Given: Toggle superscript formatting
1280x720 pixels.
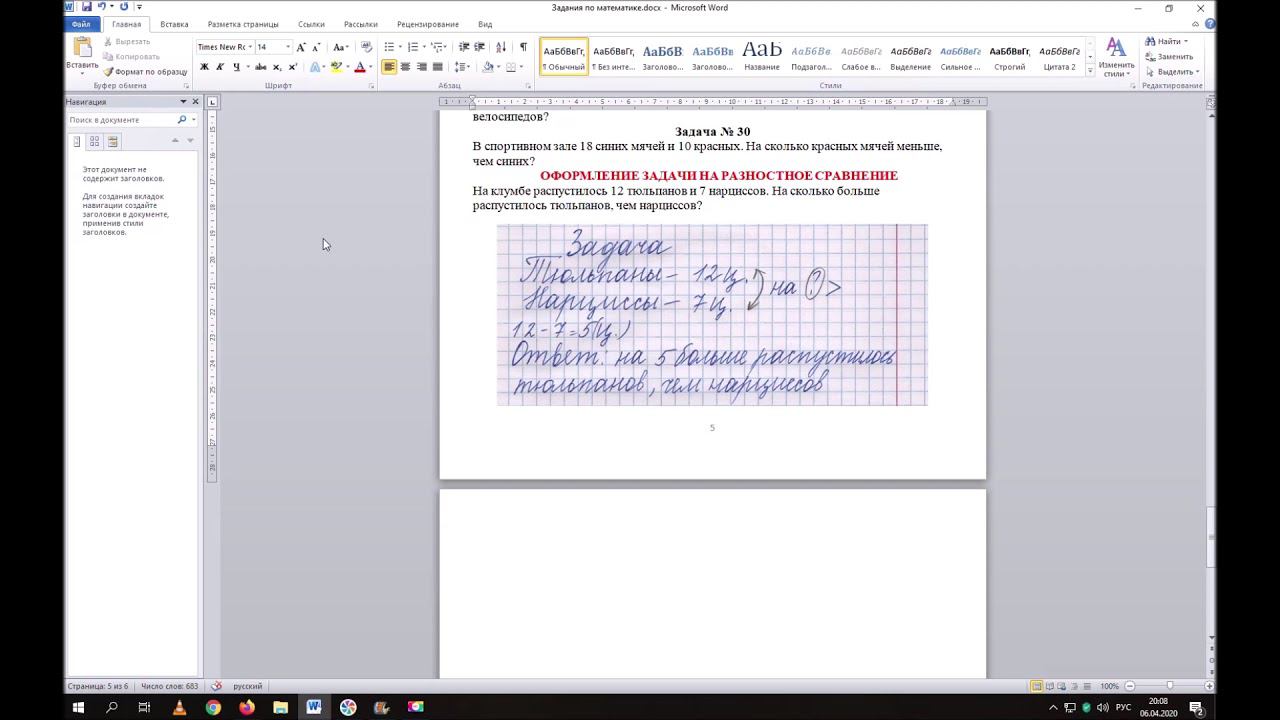Looking at the screenshot, I should [293, 67].
